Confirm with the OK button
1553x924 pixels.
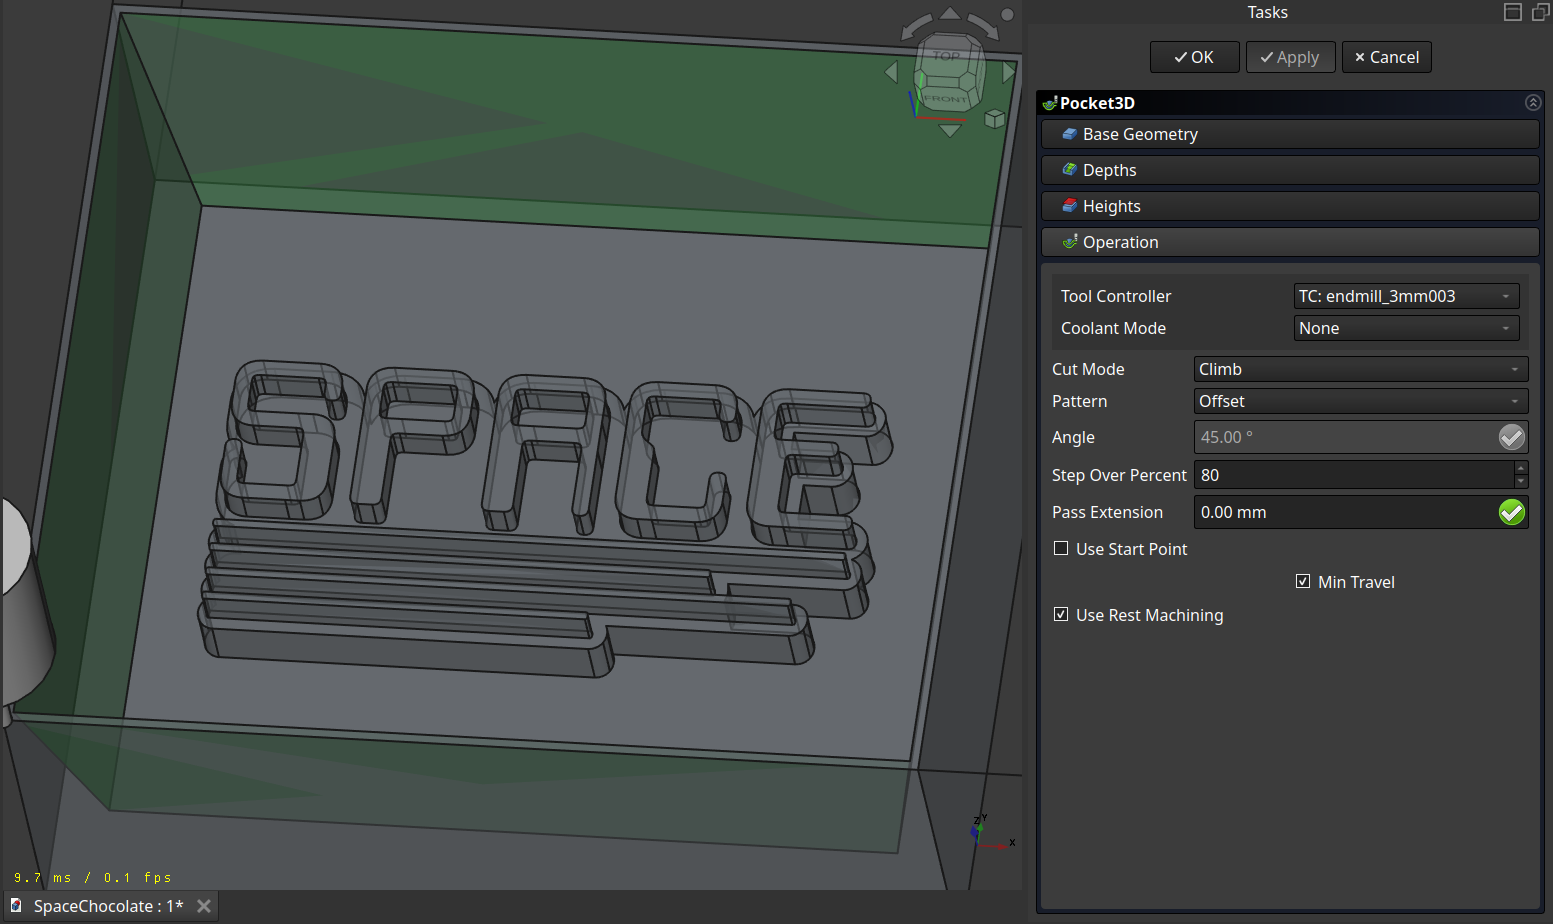point(1194,57)
